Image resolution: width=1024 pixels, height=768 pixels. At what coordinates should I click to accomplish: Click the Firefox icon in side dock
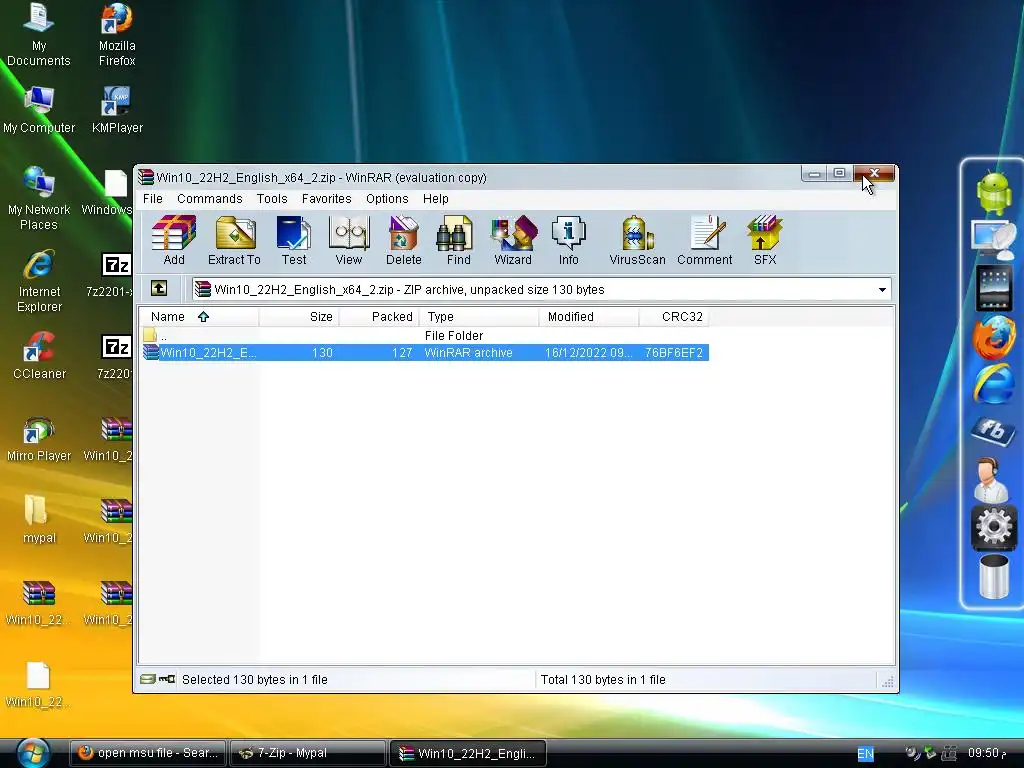click(993, 337)
